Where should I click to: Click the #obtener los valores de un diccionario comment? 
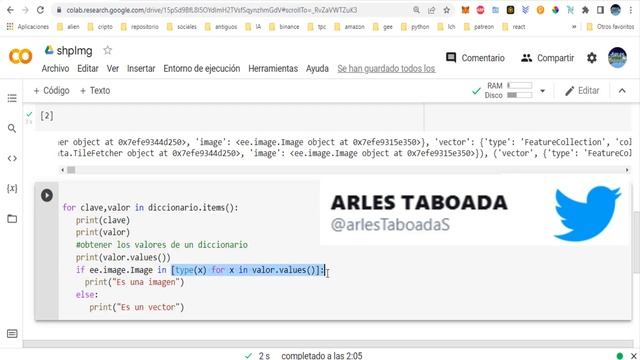pyautogui.click(x=162, y=245)
